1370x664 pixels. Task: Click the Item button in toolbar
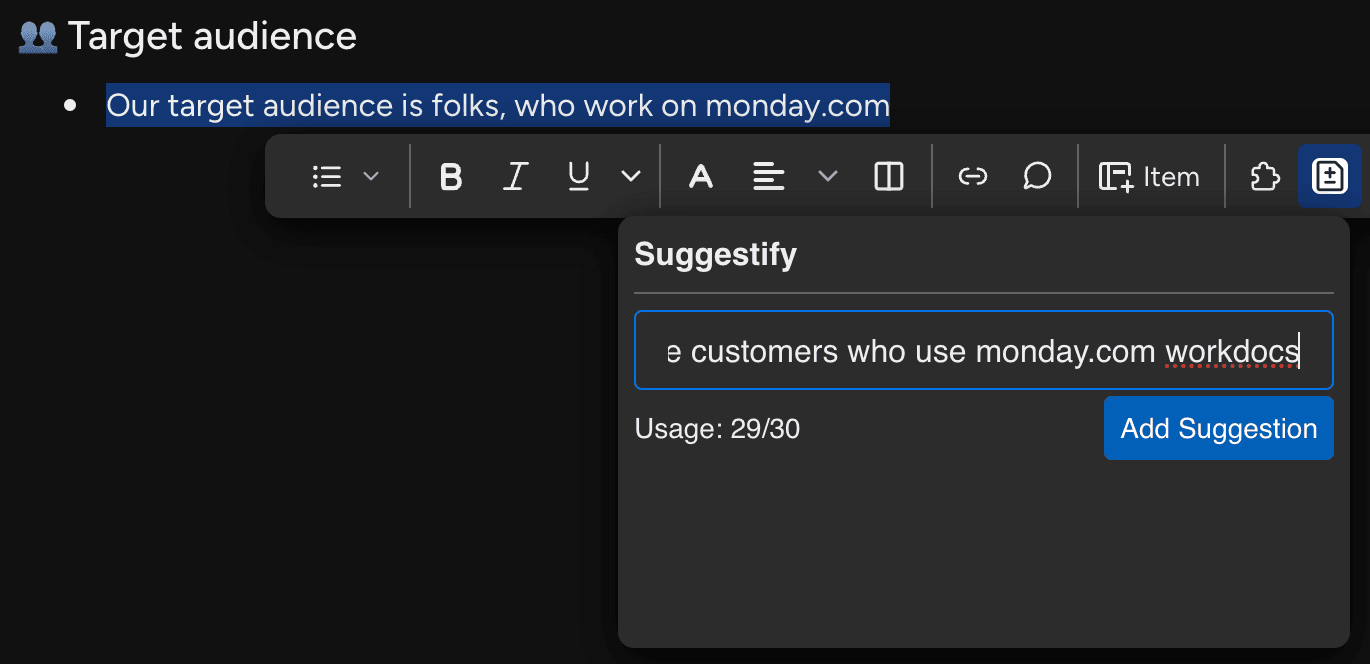coord(1149,177)
